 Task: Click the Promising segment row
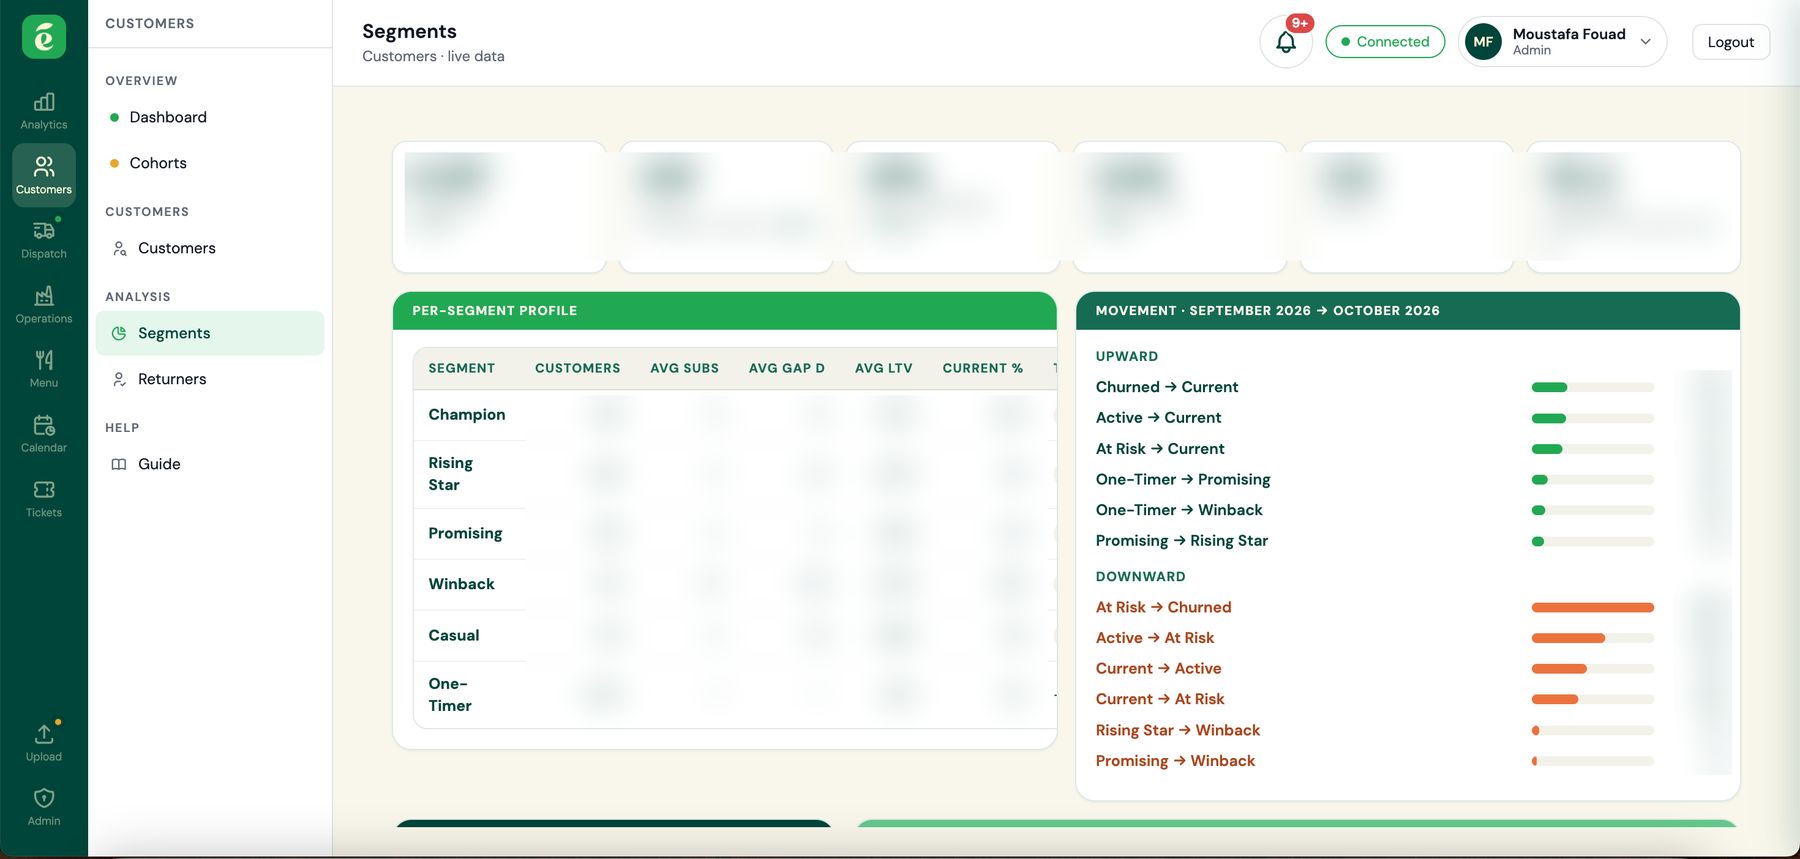tap(735, 534)
